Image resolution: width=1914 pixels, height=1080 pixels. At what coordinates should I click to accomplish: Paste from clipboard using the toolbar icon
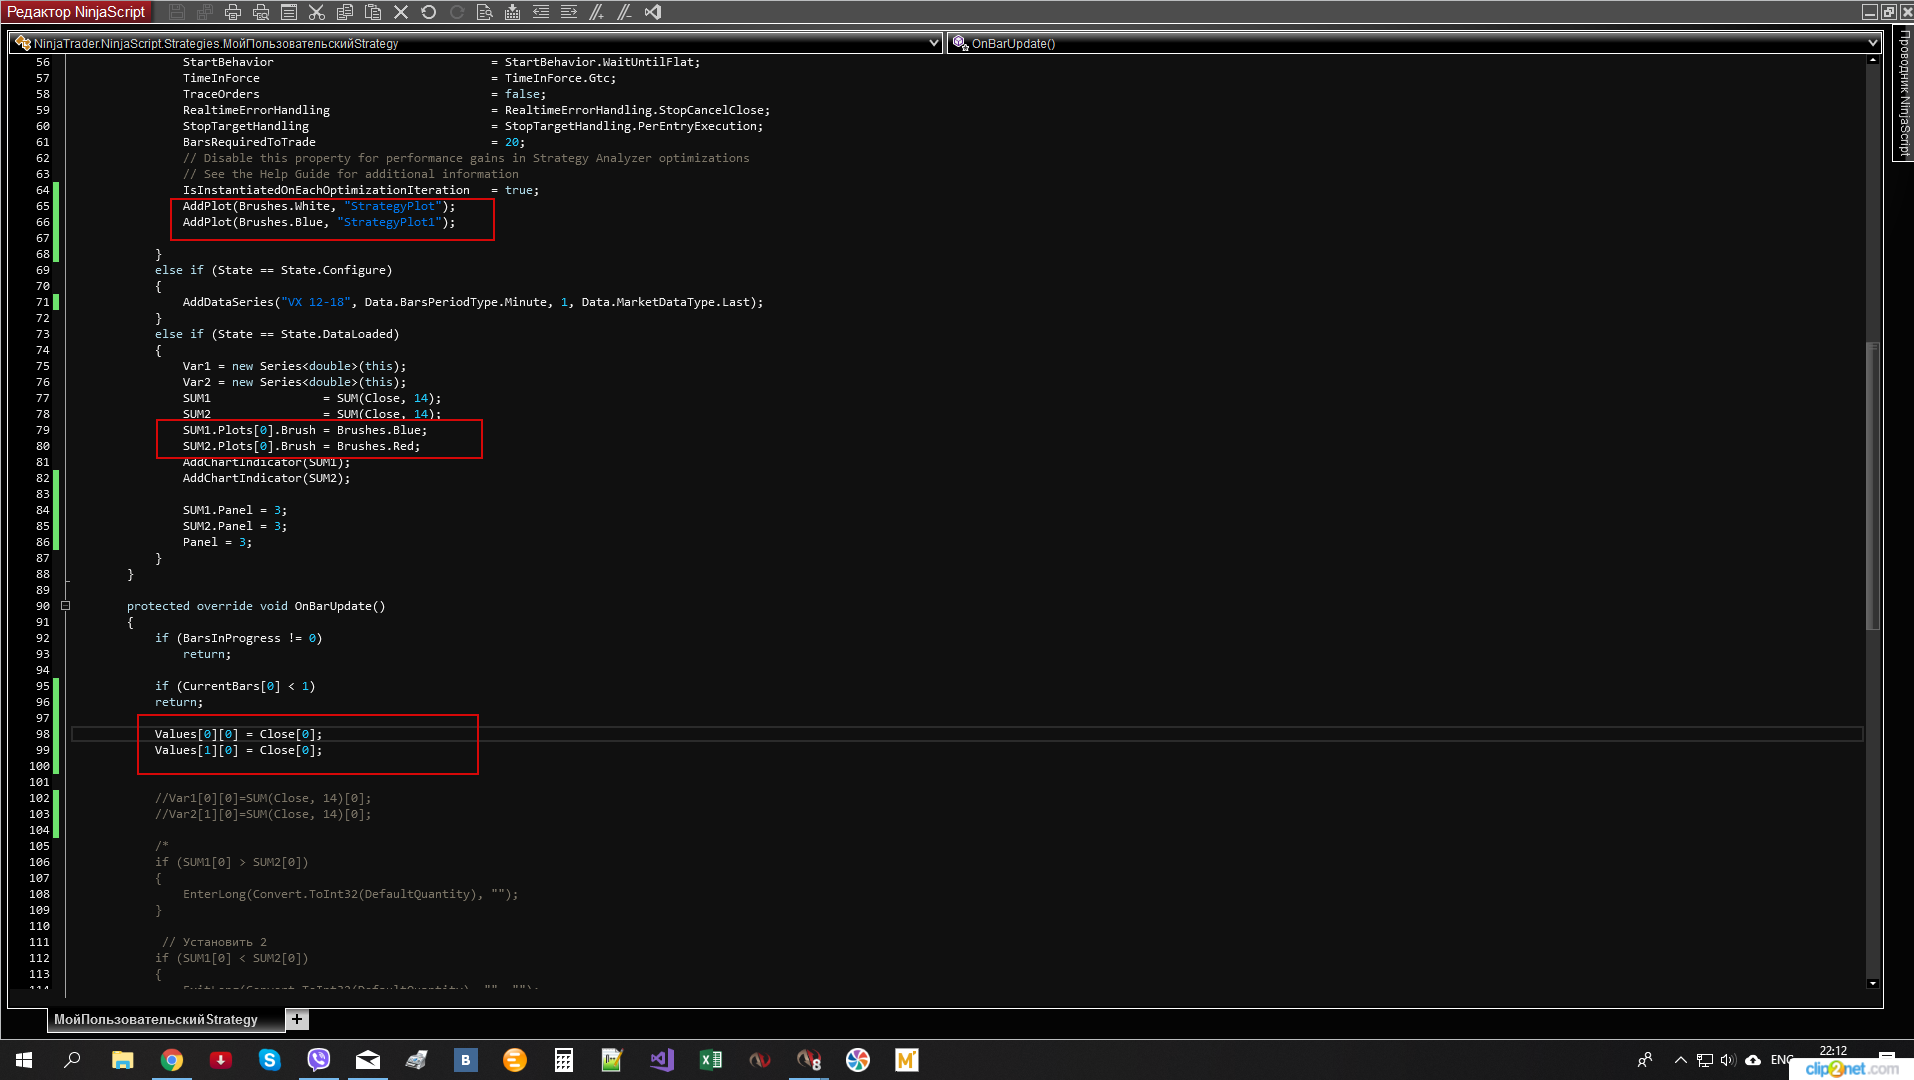373,12
